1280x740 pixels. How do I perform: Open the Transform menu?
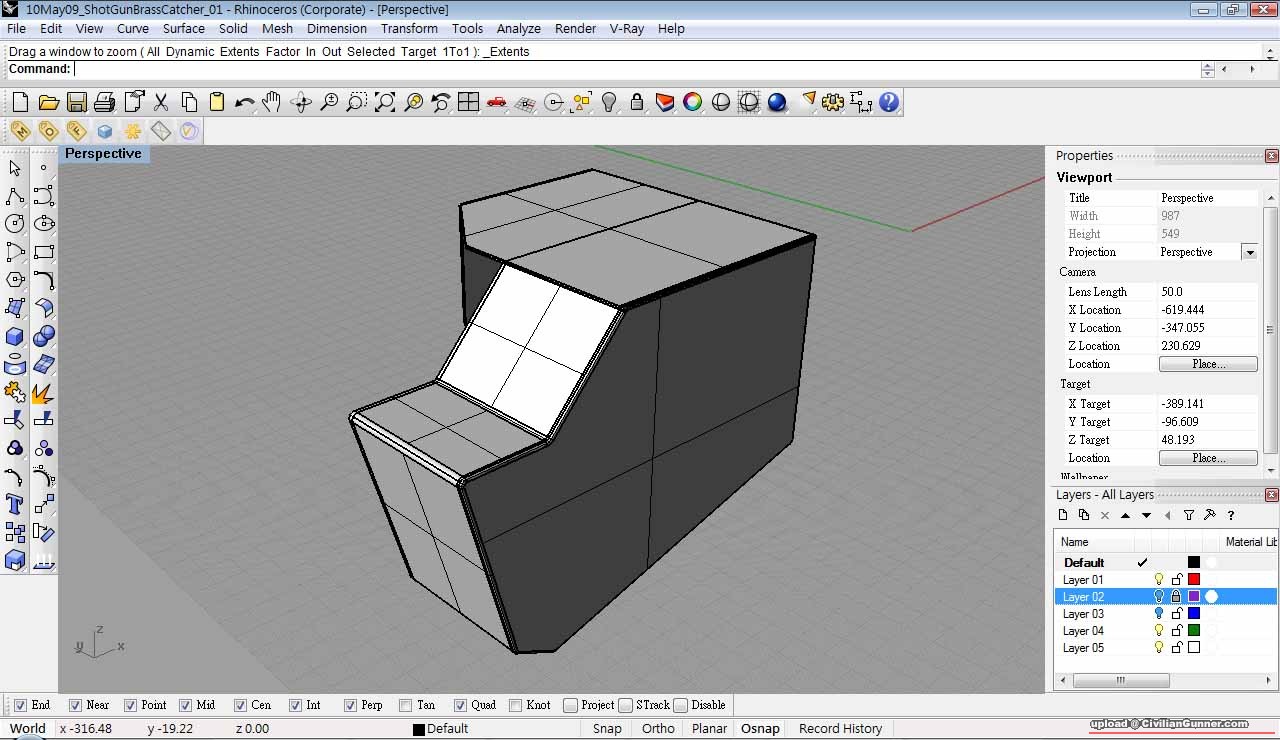(409, 29)
